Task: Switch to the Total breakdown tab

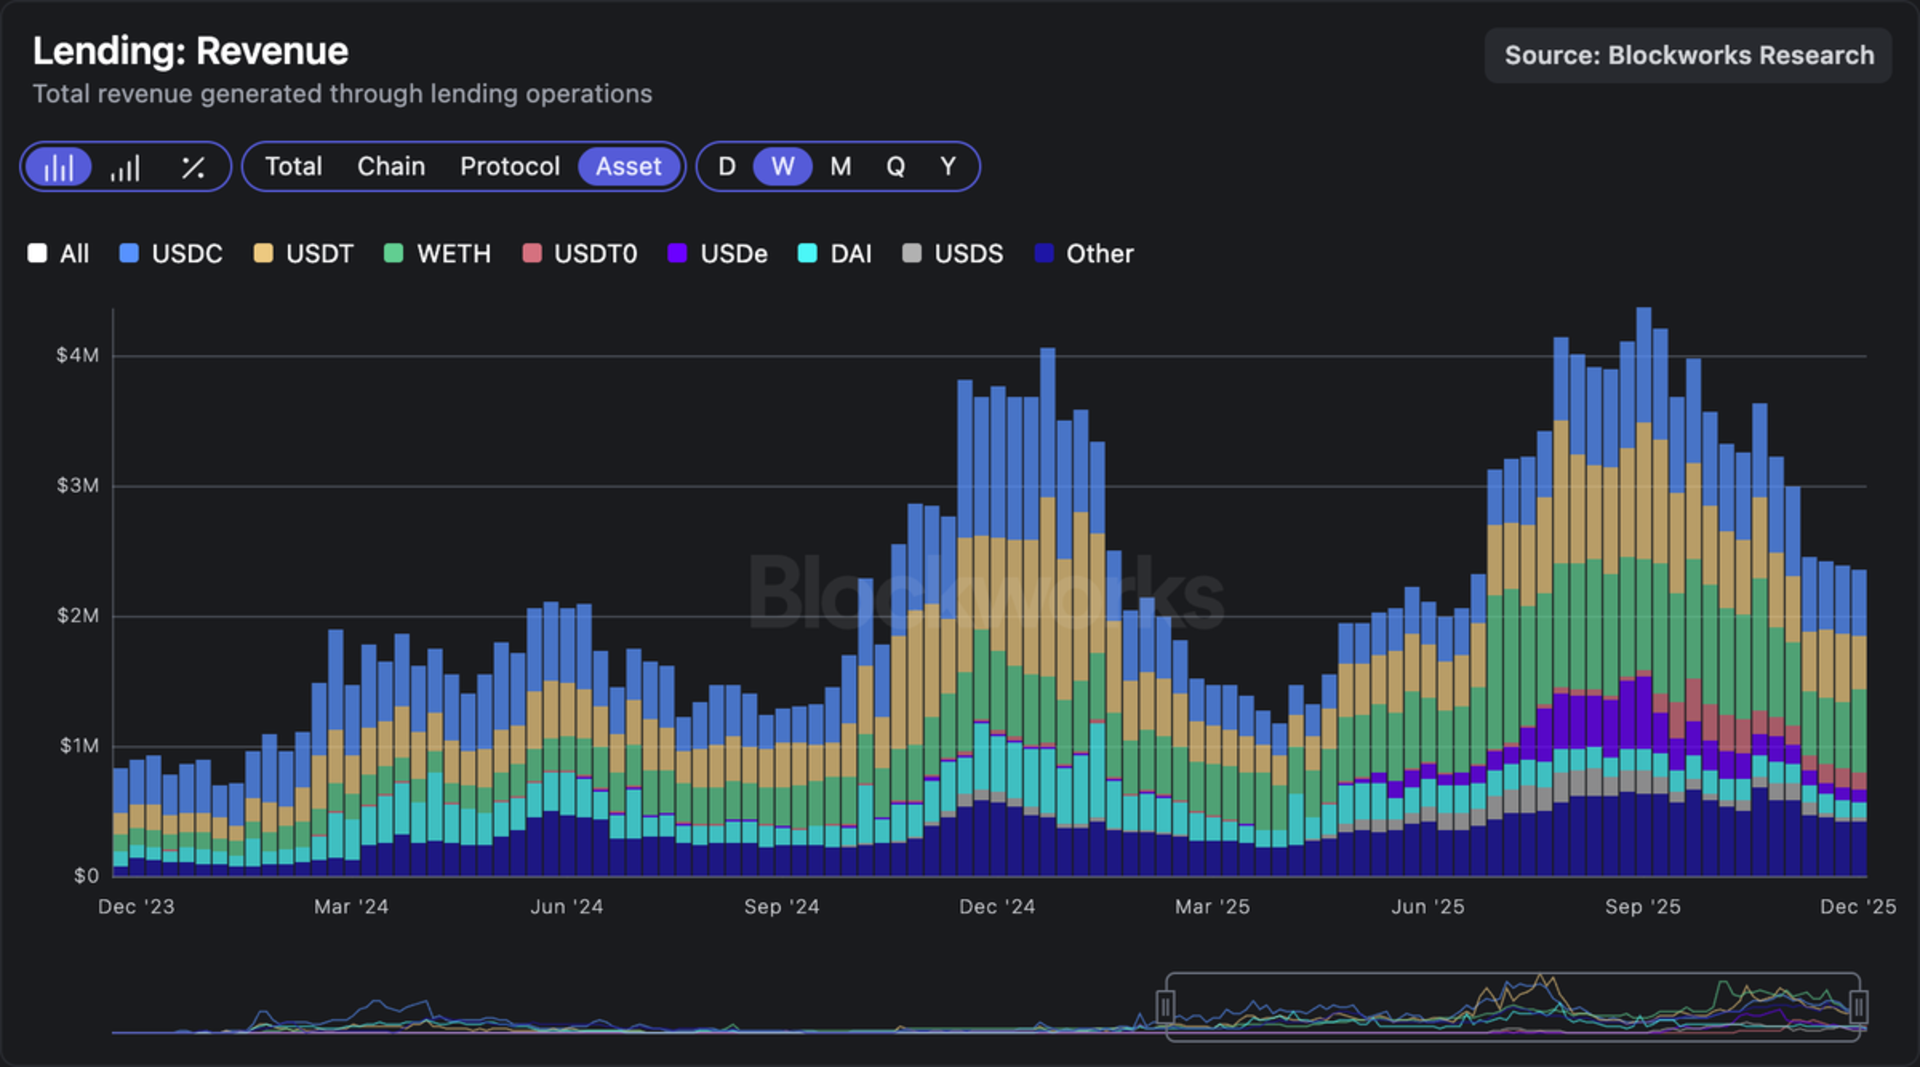Action: (294, 166)
